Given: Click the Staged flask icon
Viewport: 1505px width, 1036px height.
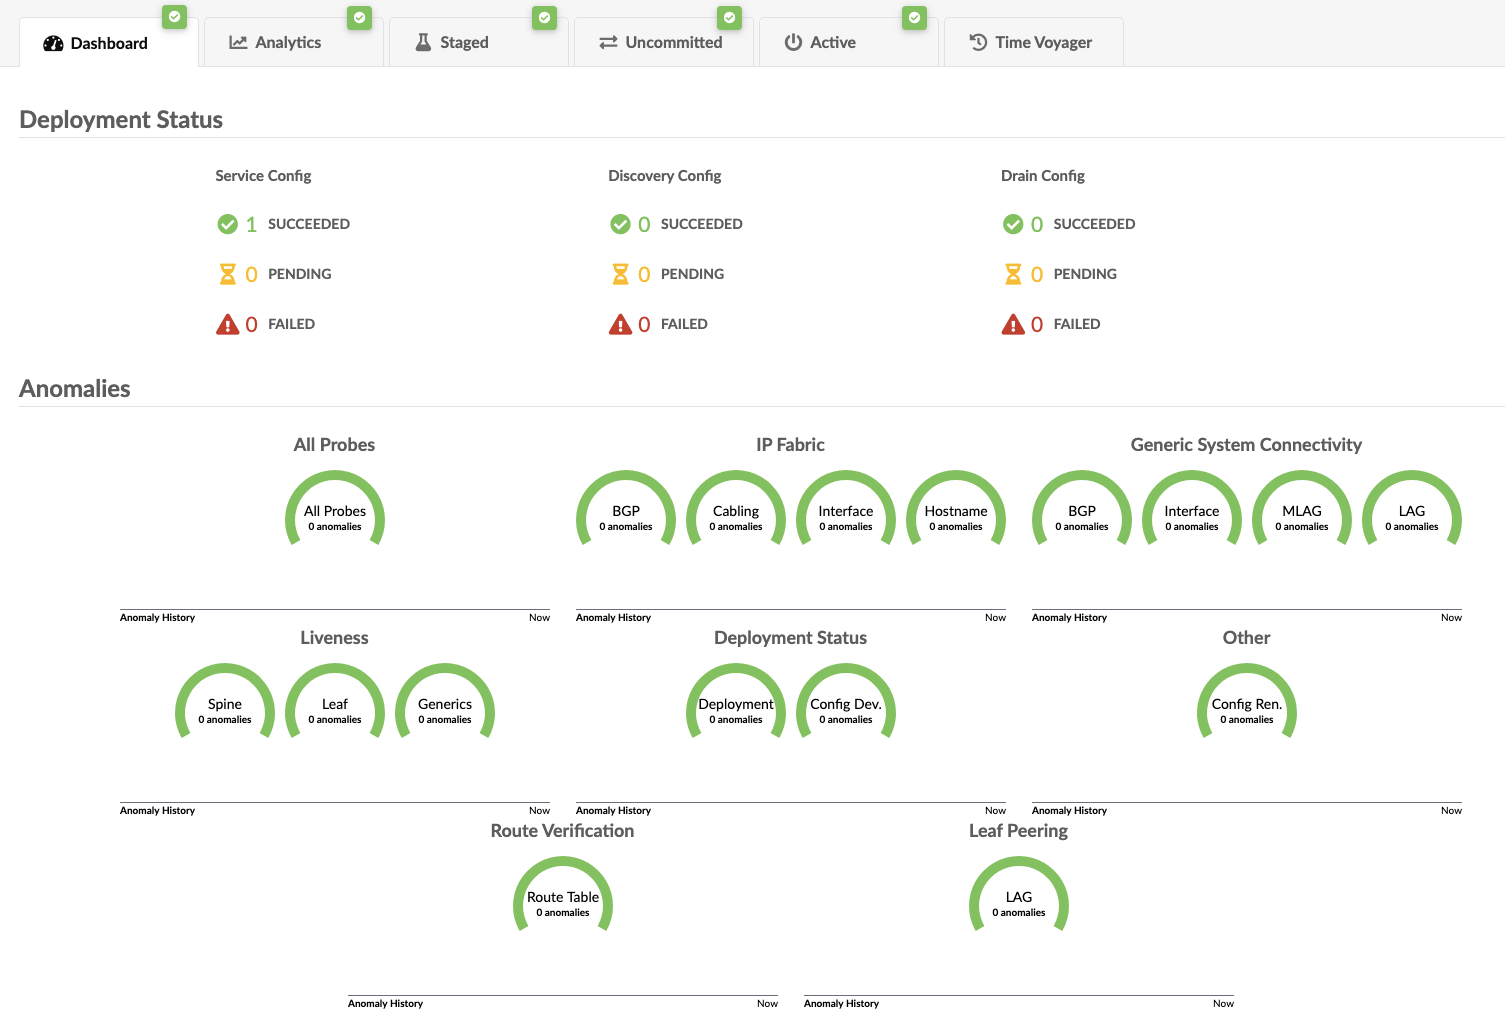Looking at the screenshot, I should tap(423, 42).
